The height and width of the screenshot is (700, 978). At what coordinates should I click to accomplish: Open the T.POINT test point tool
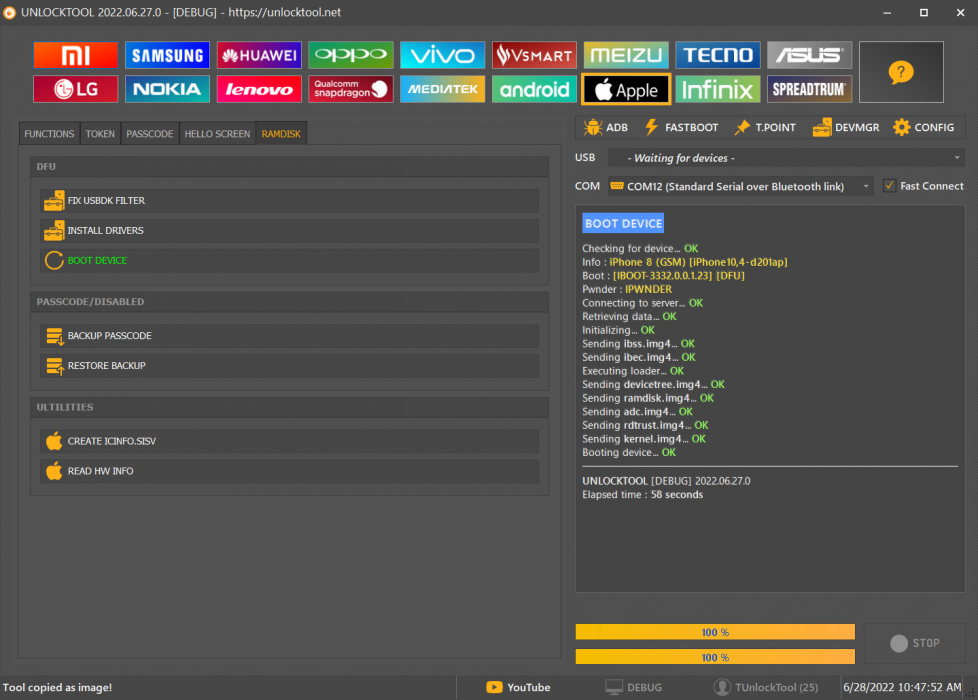(765, 127)
